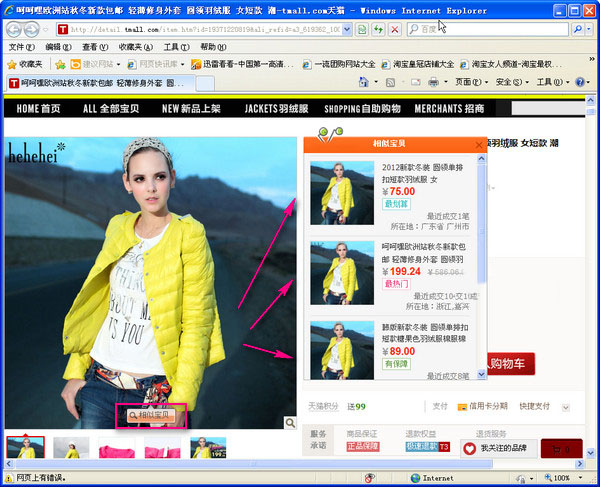The width and height of the screenshot is (600, 487).
Task: Select the fifth thumbnail showing 199 price tag
Action: click(208, 447)
